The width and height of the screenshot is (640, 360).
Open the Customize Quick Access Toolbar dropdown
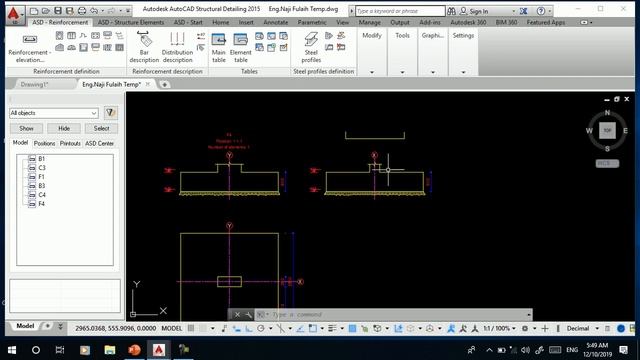tap(128, 11)
